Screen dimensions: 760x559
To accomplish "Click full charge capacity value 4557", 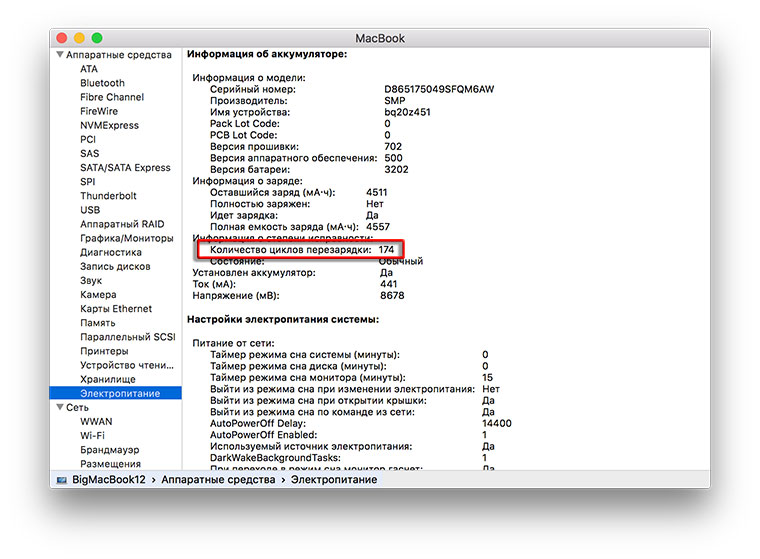I will pos(378,227).
